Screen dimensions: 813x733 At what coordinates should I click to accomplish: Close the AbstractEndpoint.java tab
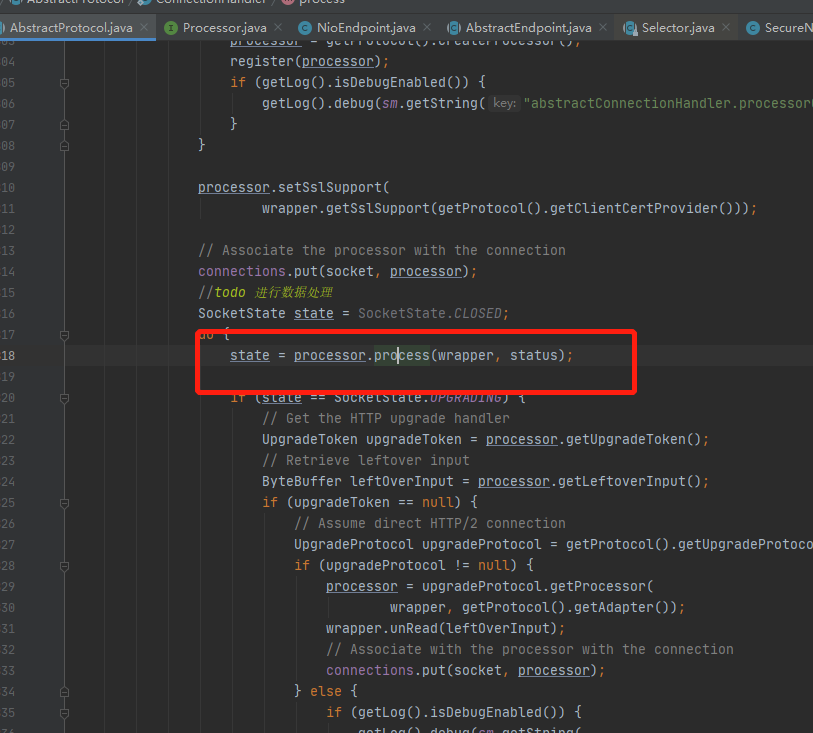tap(602, 27)
